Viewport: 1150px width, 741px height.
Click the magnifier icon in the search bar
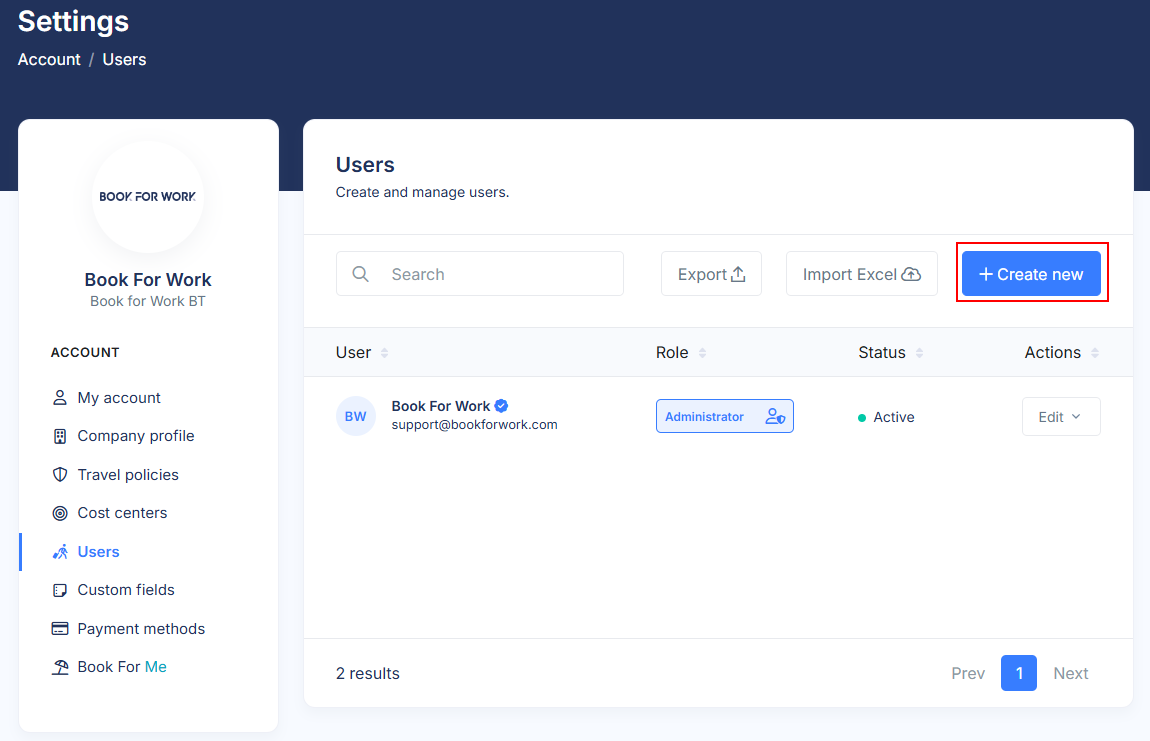point(360,273)
